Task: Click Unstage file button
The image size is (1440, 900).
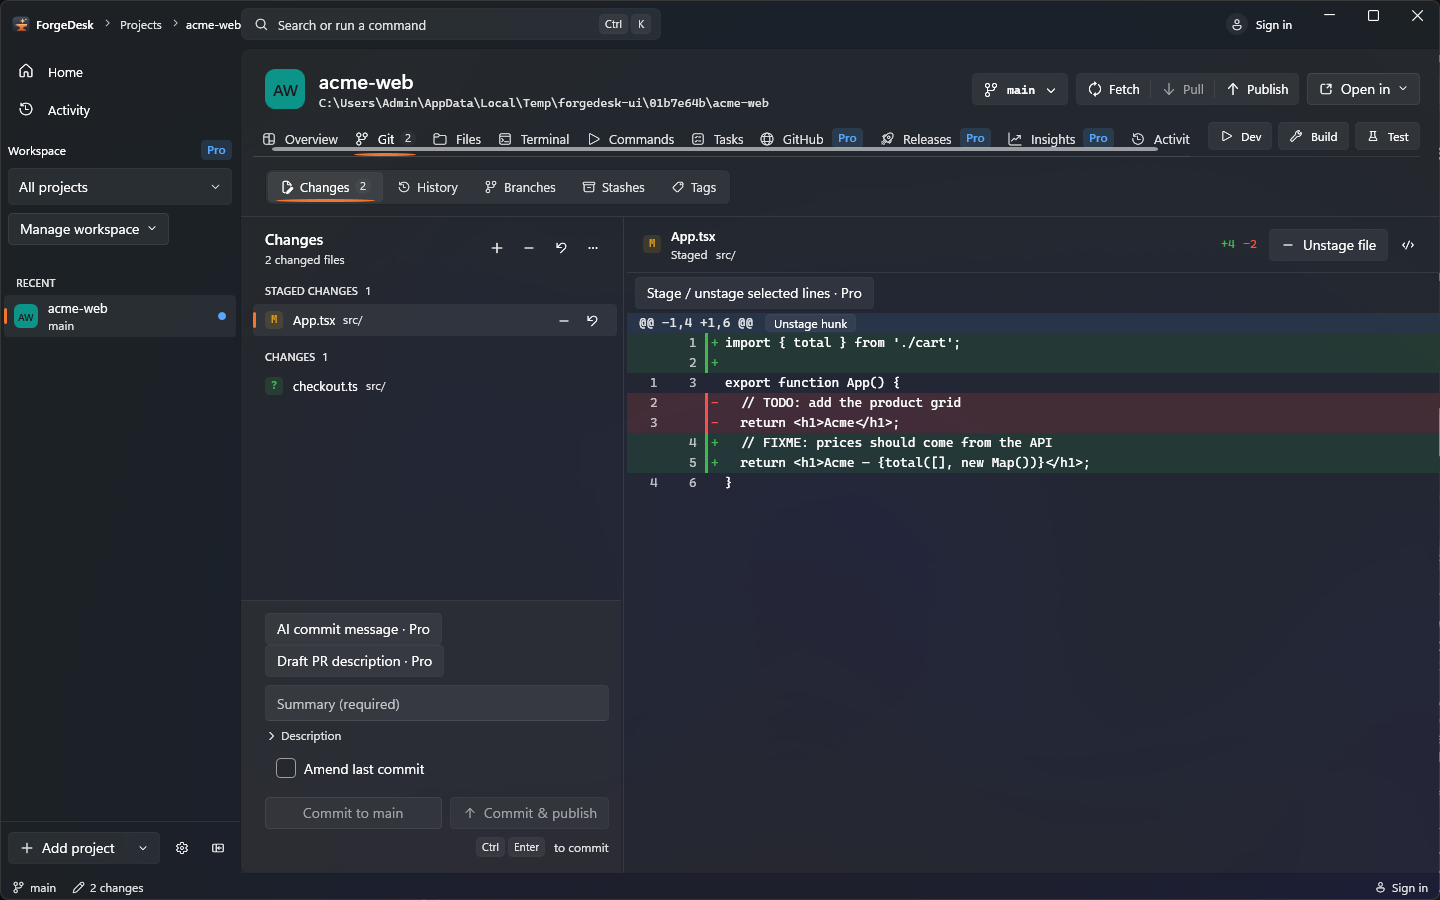Action: (x=1328, y=245)
